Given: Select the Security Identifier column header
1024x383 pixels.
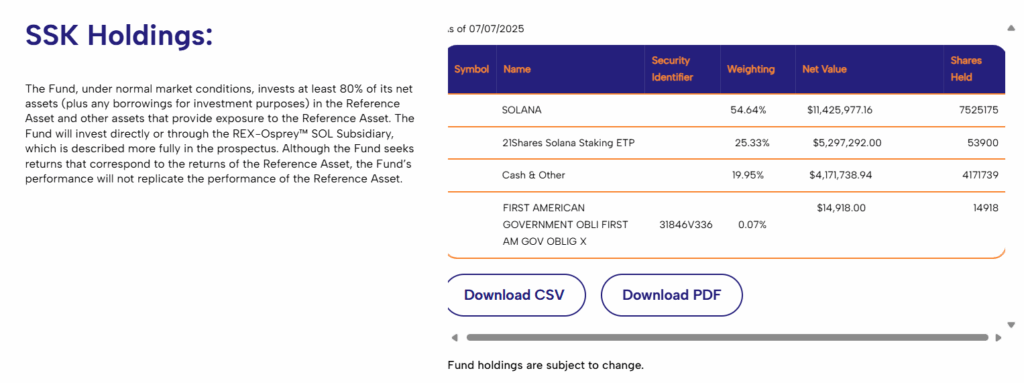Looking at the screenshot, I should coord(671,69).
